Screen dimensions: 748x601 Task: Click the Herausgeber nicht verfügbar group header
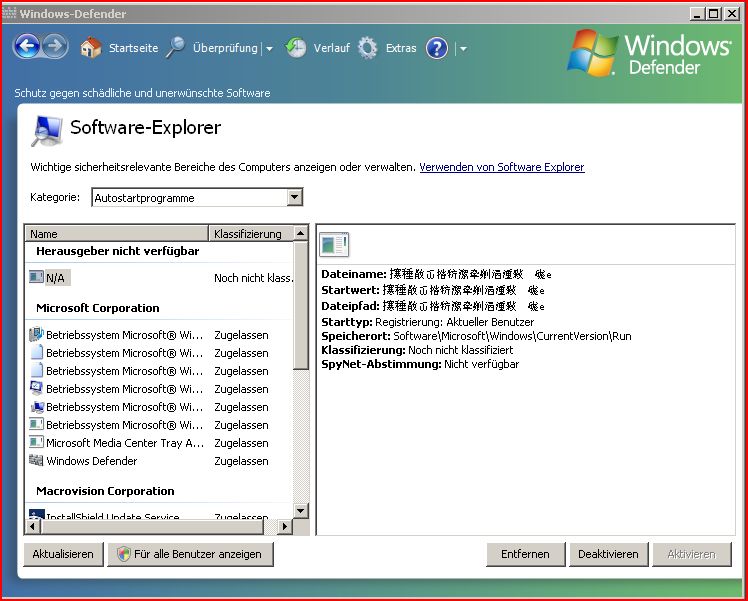click(x=117, y=251)
